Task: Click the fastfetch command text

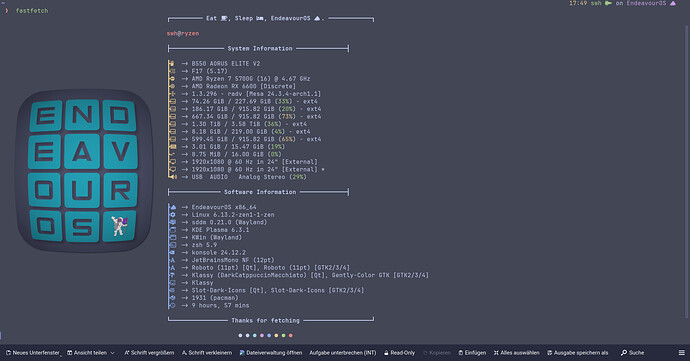Action: tap(32, 11)
